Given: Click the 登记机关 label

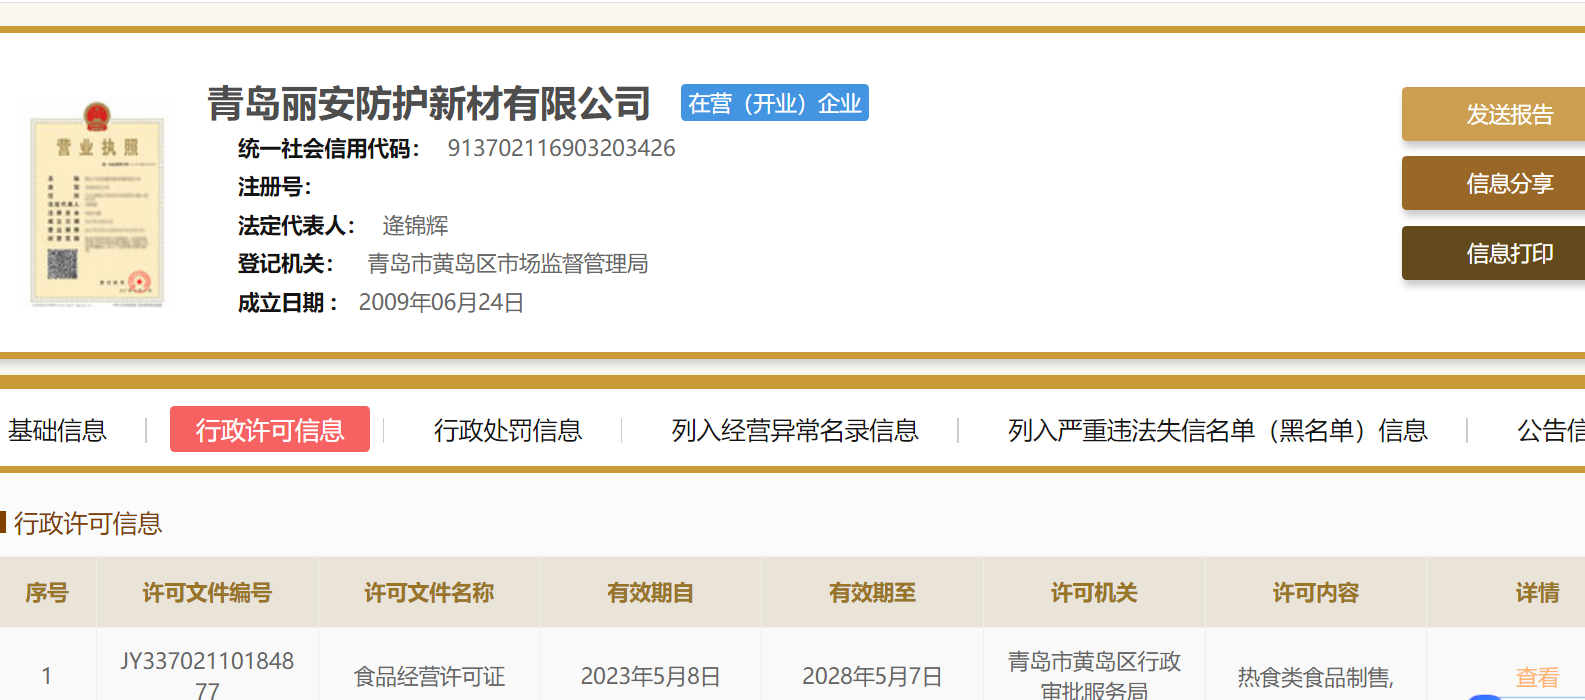Looking at the screenshot, I should [x=286, y=263].
